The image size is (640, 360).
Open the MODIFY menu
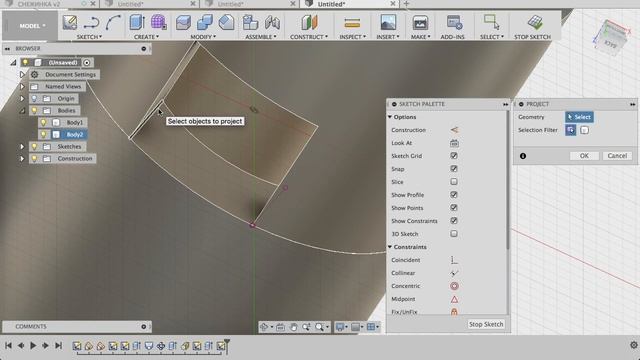(203, 37)
